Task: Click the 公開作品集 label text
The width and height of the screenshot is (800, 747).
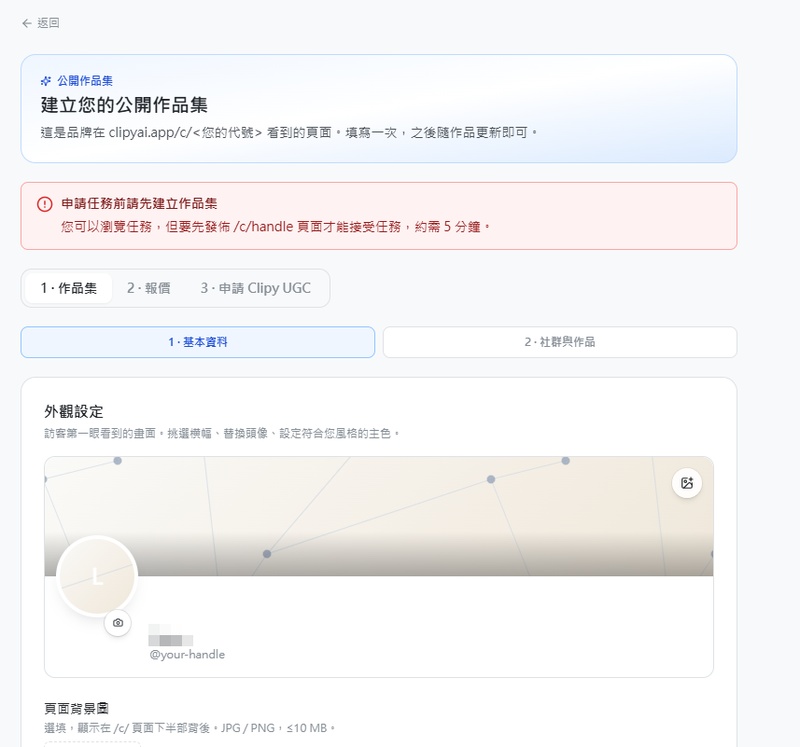Action: pos(85,81)
